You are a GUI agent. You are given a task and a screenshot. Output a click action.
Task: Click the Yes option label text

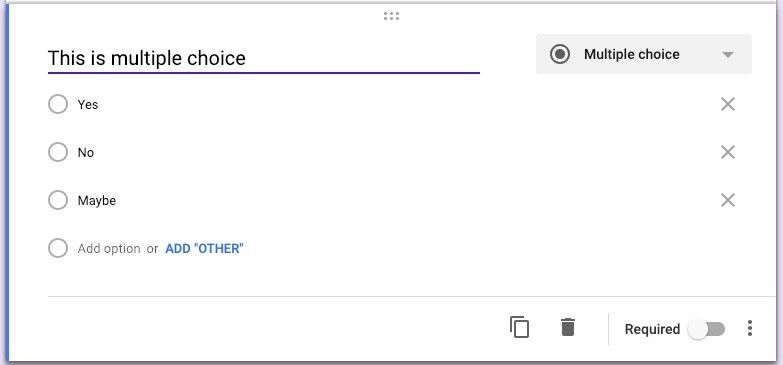tap(88, 104)
